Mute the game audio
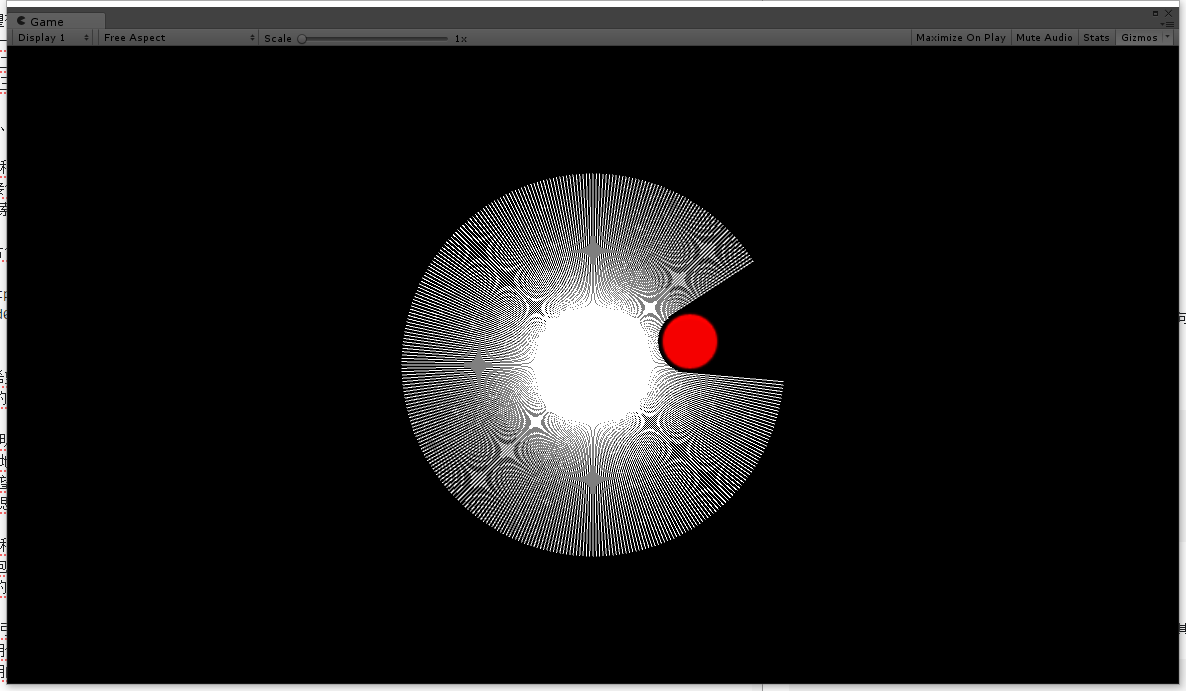The image size is (1186, 691). point(1044,37)
